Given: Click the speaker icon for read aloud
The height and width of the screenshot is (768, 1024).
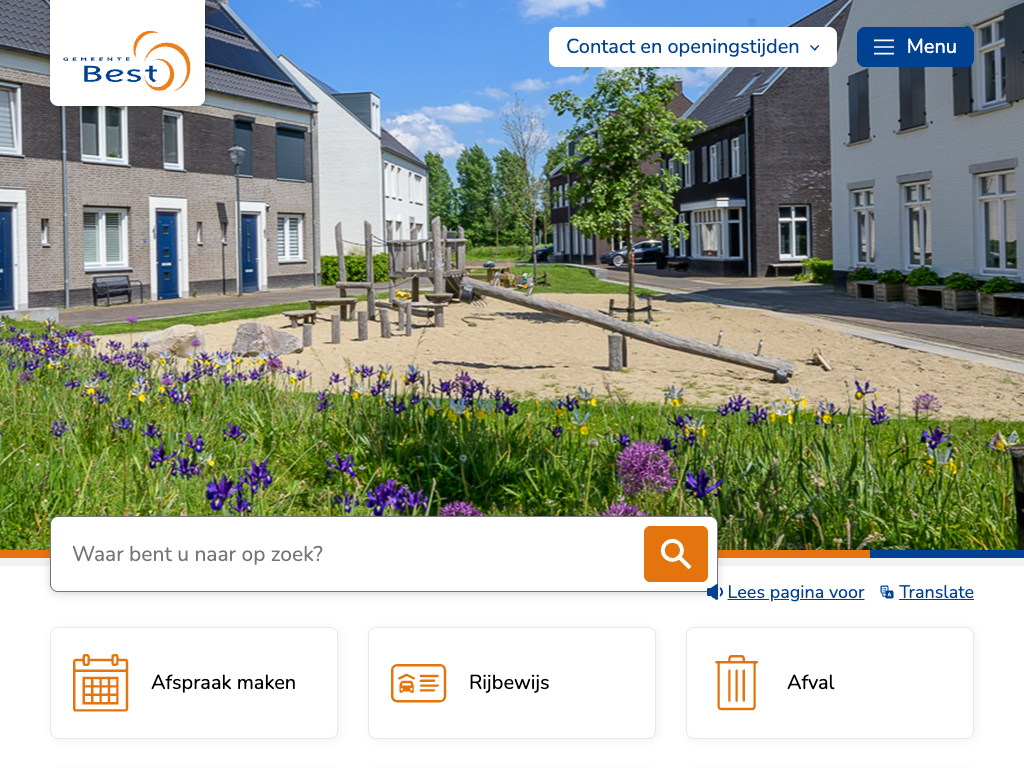Looking at the screenshot, I should (x=714, y=592).
